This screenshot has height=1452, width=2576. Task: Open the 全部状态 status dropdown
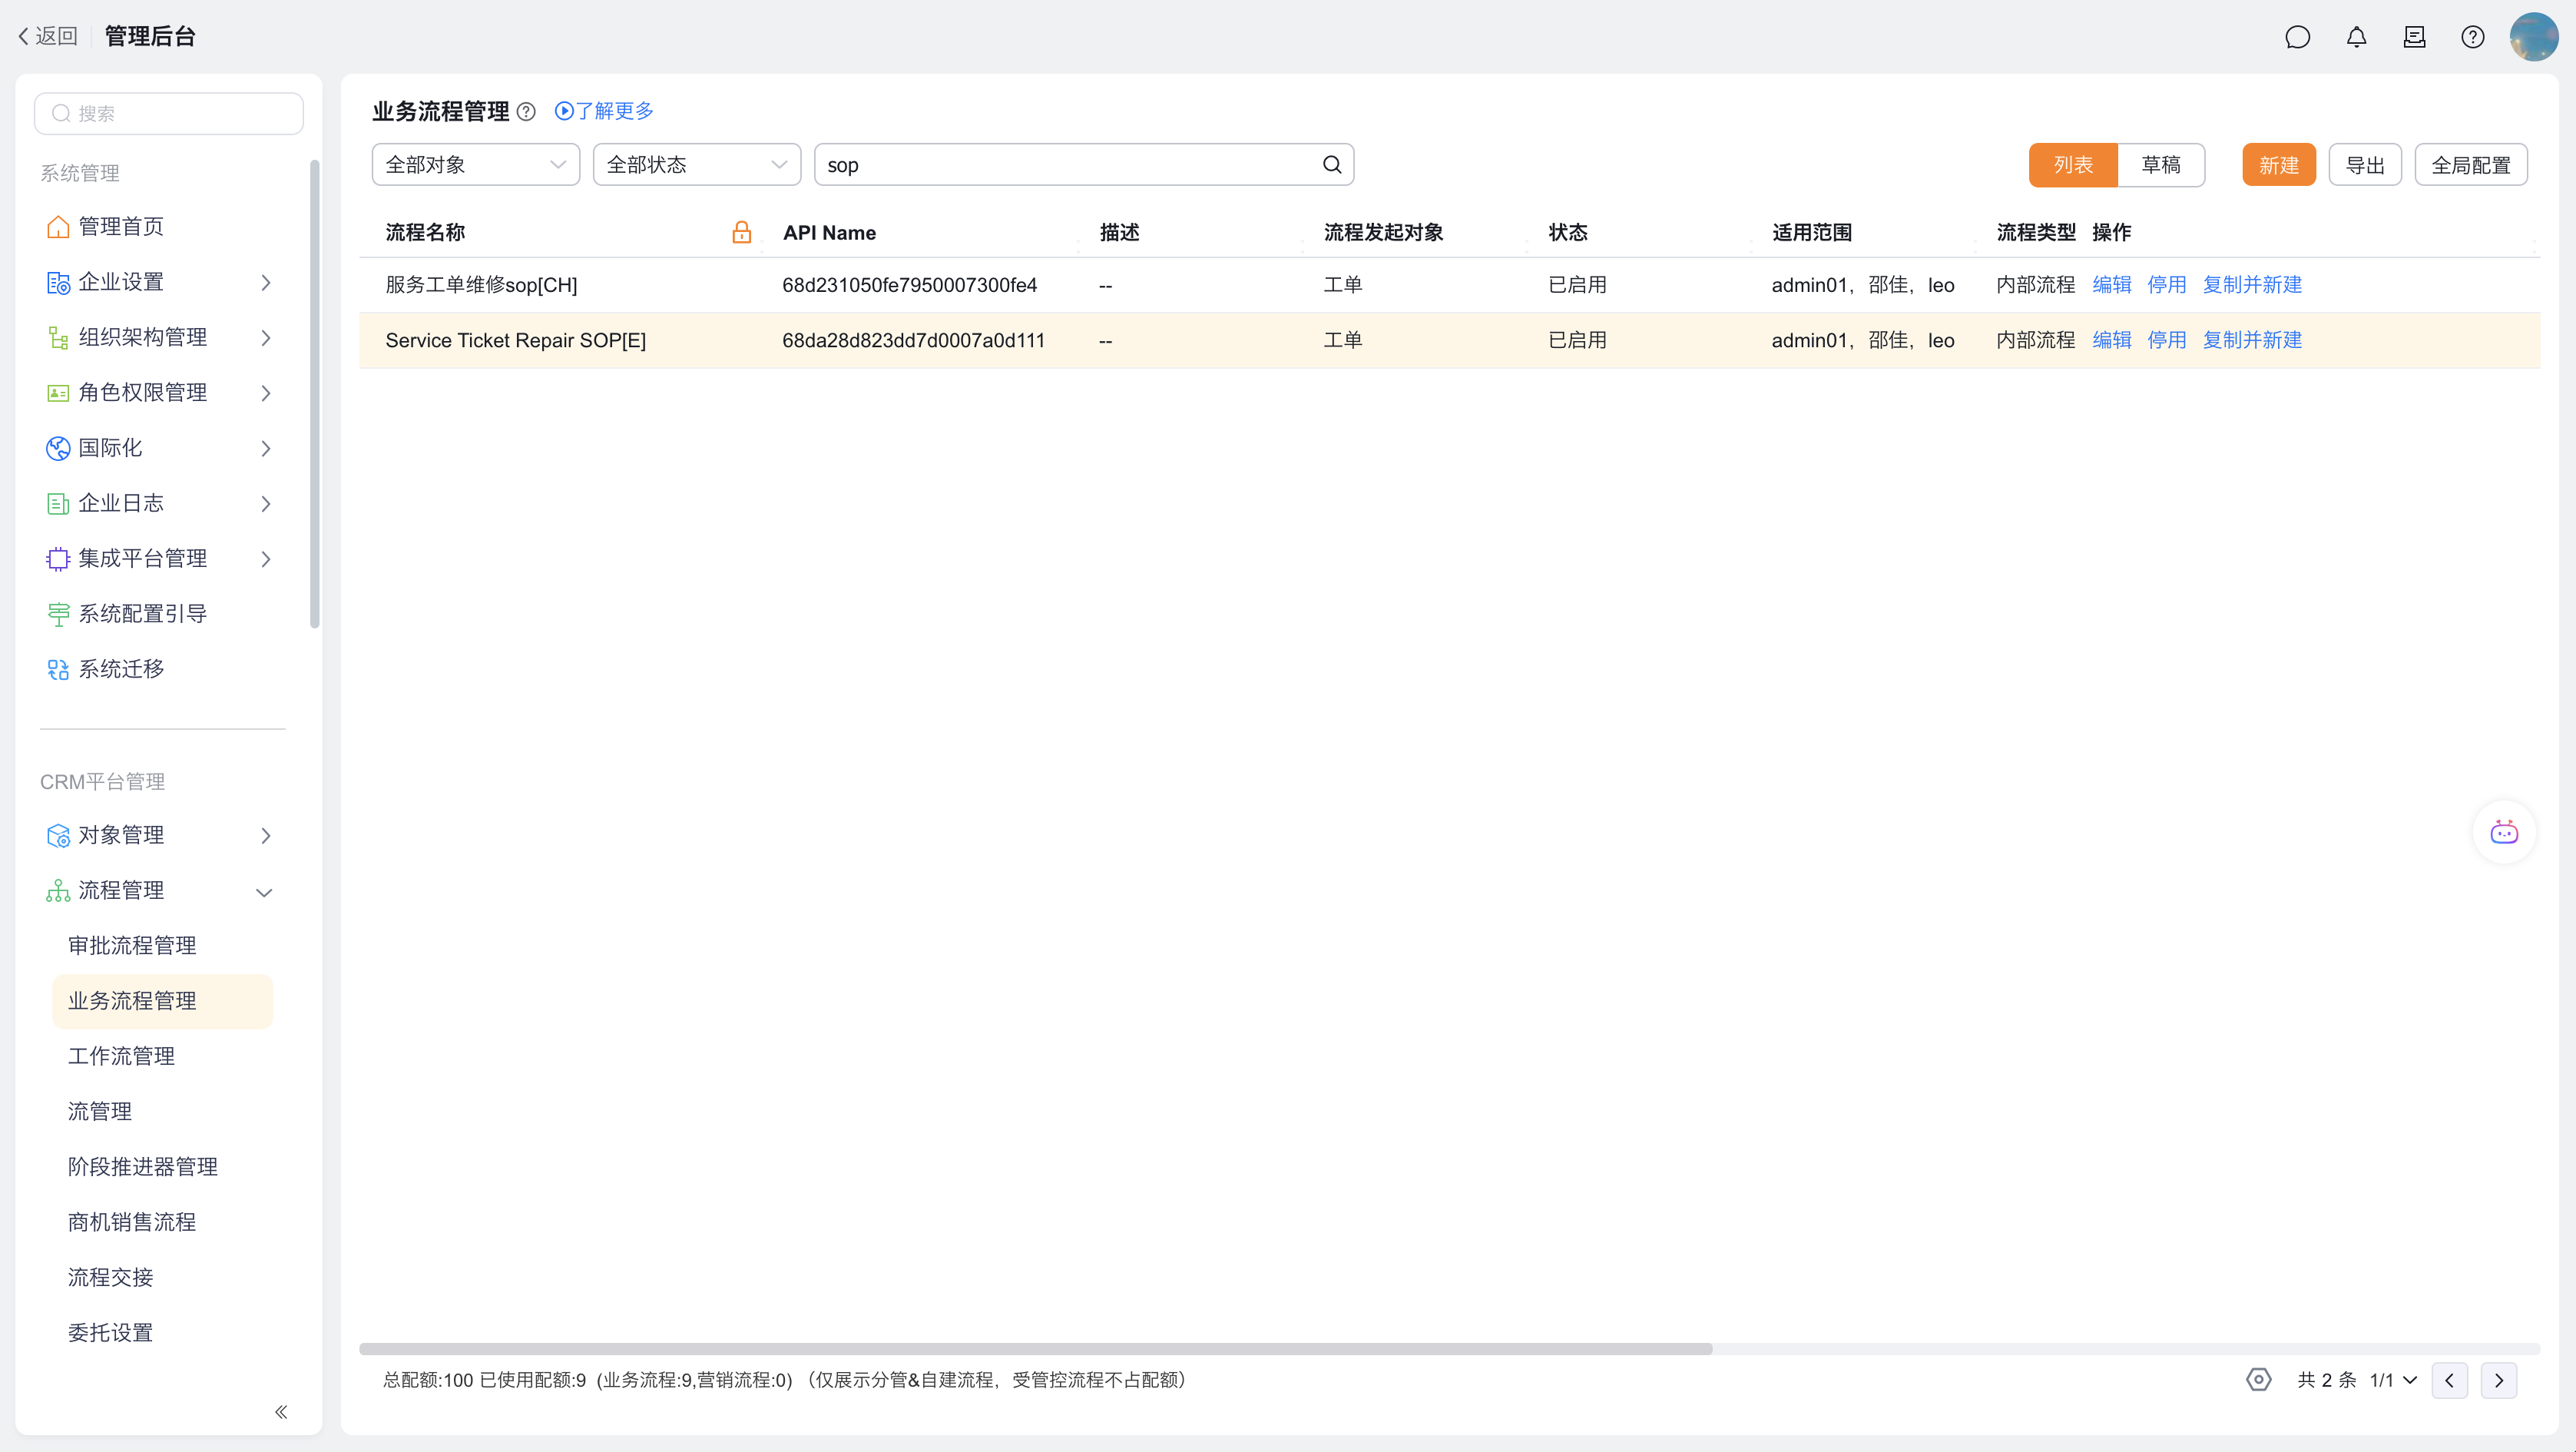[696, 165]
